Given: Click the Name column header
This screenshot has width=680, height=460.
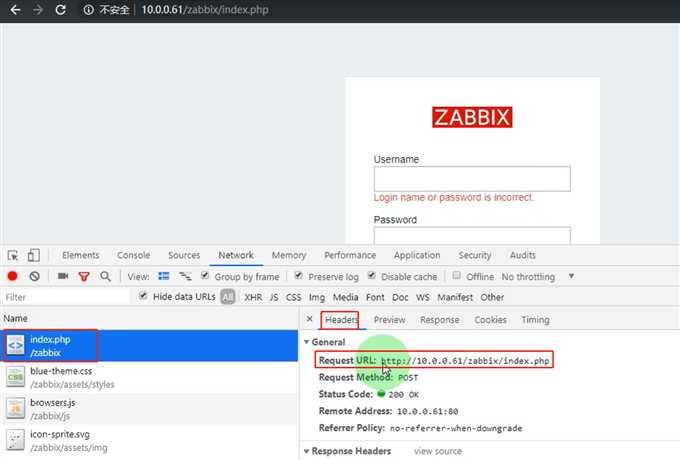Looking at the screenshot, I should [16, 318].
